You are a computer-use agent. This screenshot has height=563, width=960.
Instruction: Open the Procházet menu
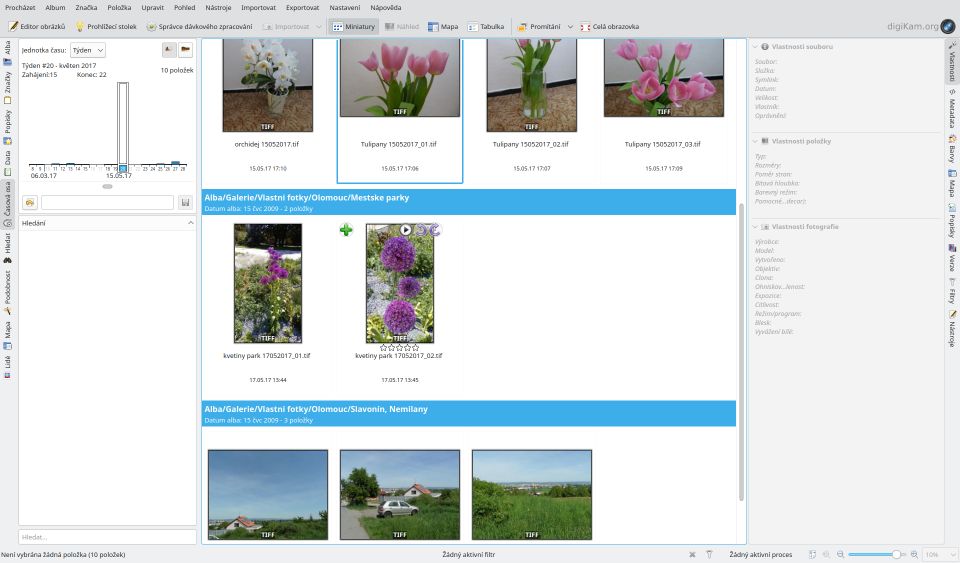(x=20, y=7)
